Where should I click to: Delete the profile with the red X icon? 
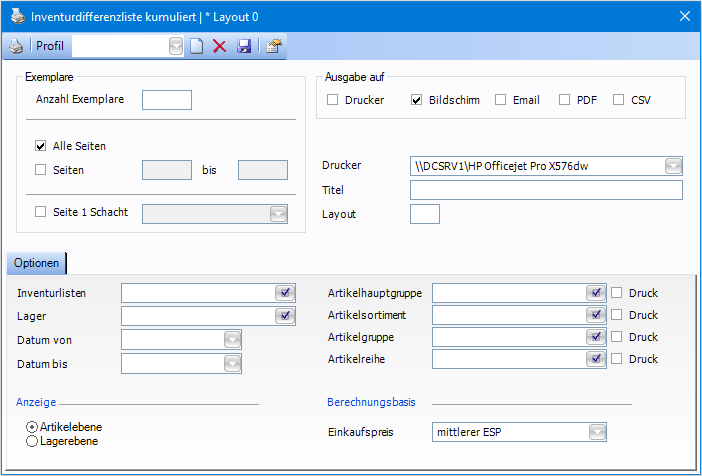[x=219, y=46]
